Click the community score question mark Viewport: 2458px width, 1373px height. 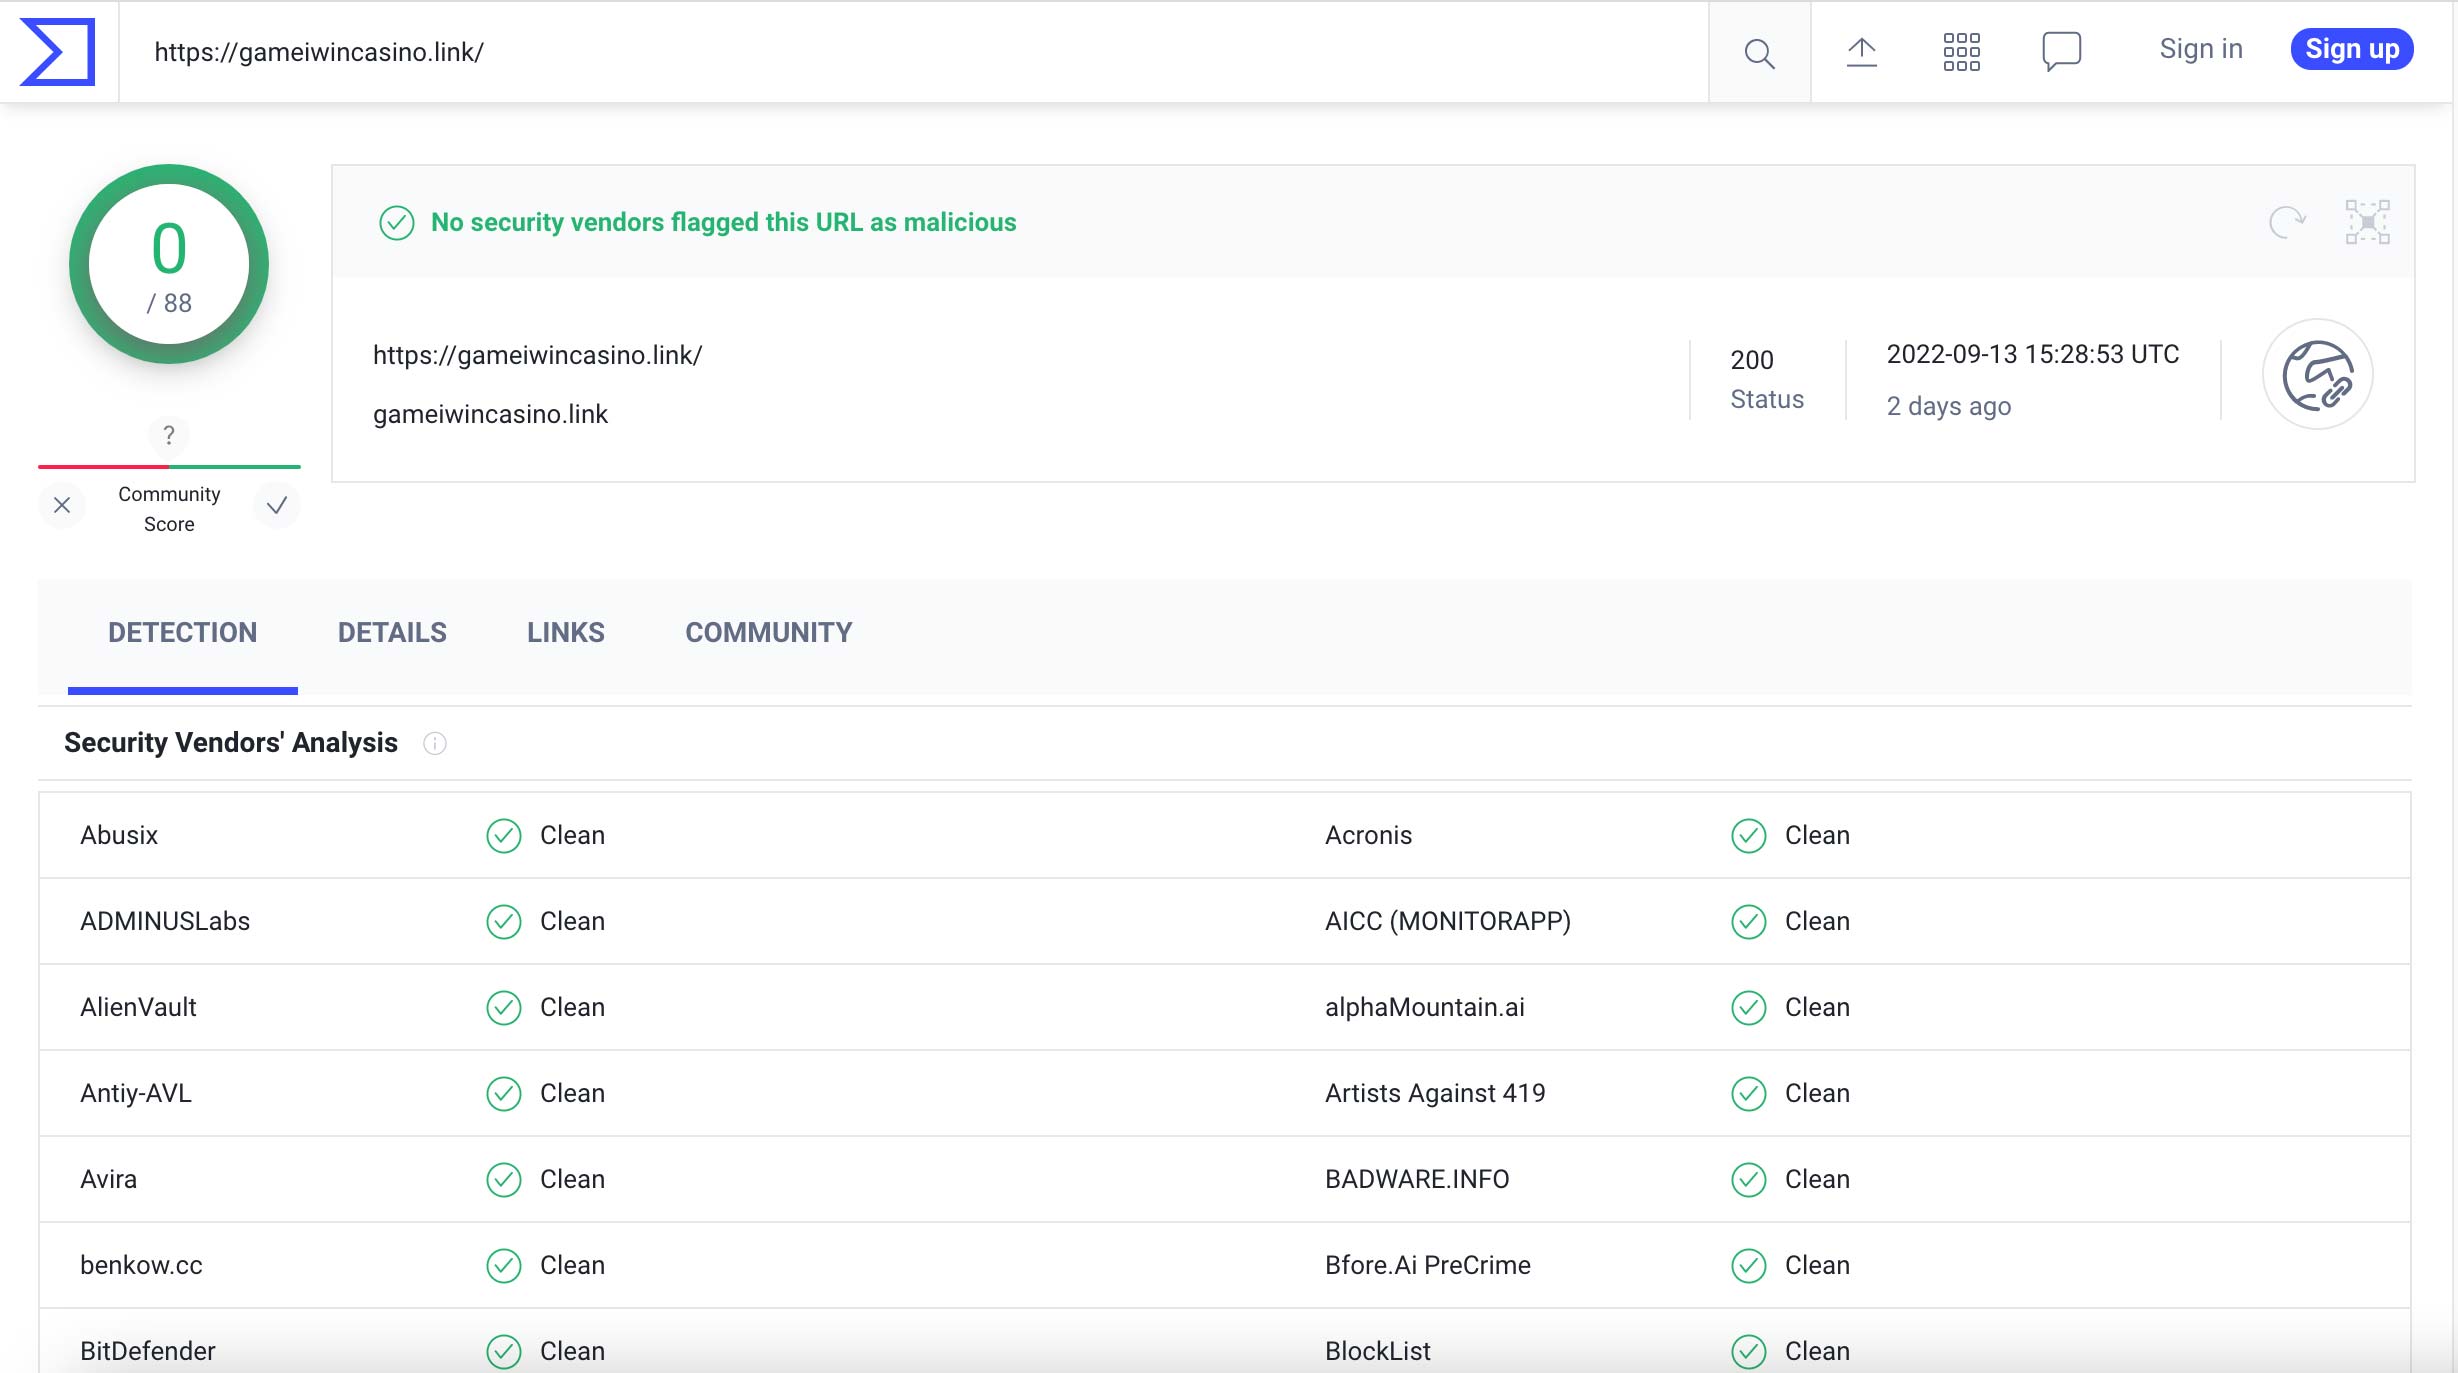pos(169,435)
